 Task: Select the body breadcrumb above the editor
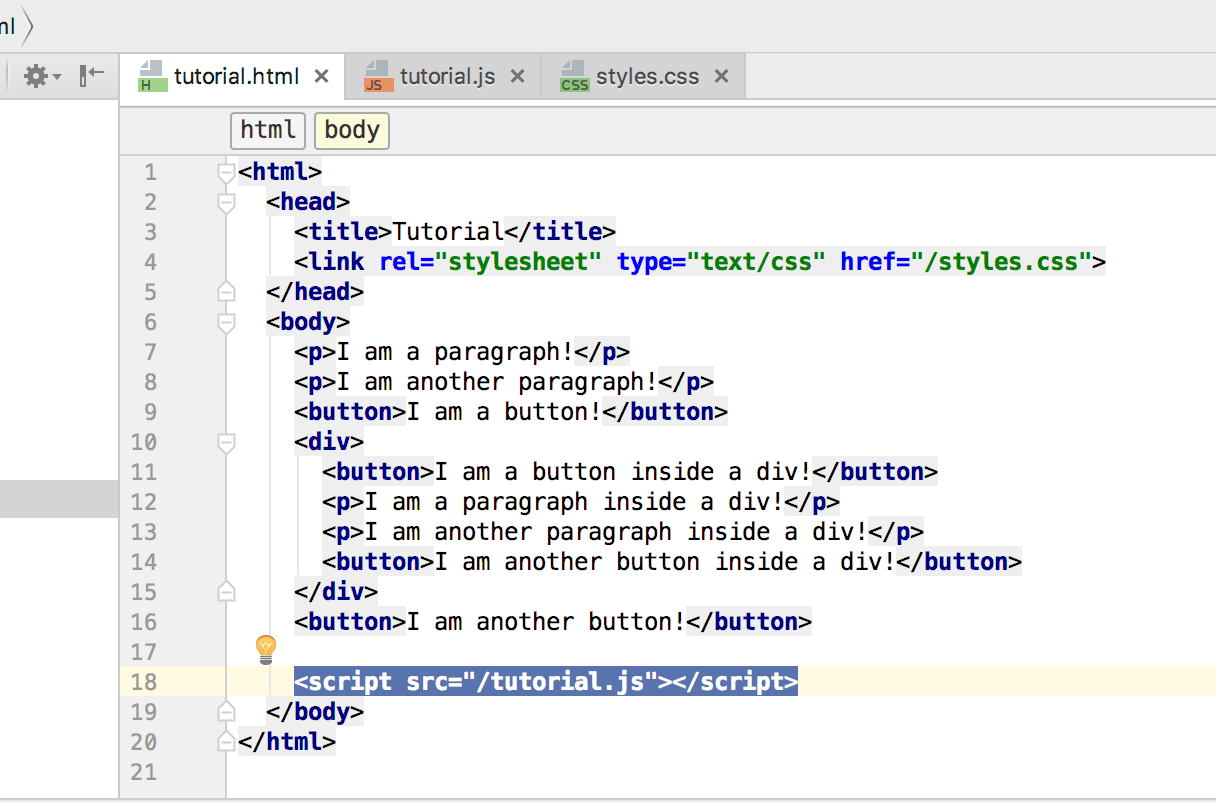(351, 130)
